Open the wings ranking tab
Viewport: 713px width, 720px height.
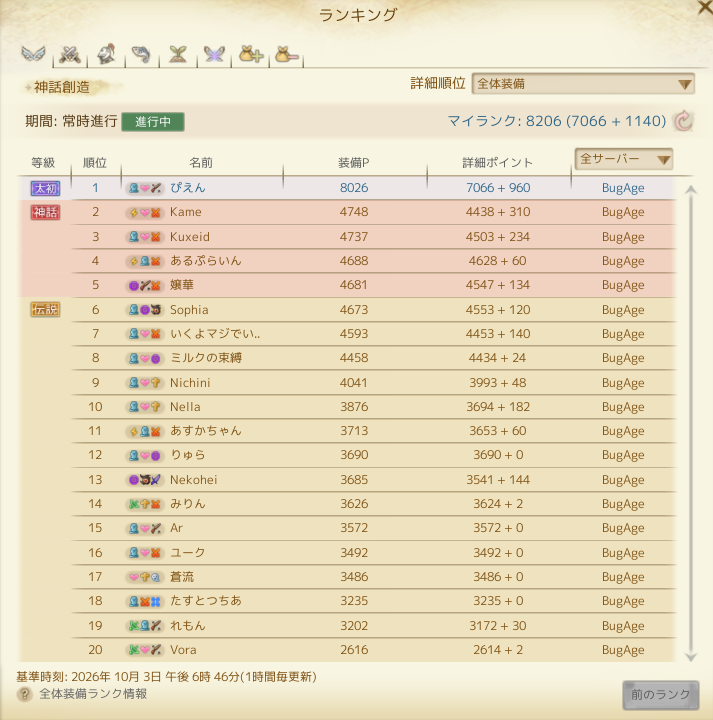[34, 55]
